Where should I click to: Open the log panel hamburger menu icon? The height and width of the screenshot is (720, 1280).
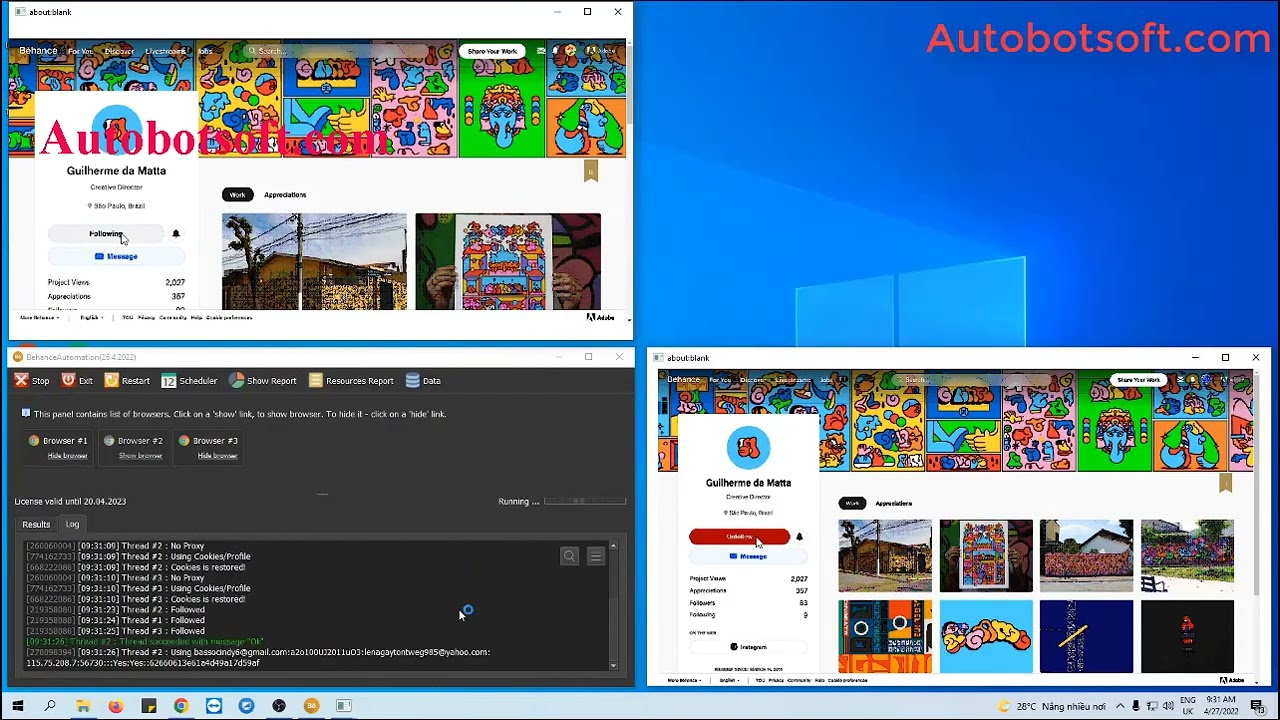pyautogui.click(x=596, y=556)
